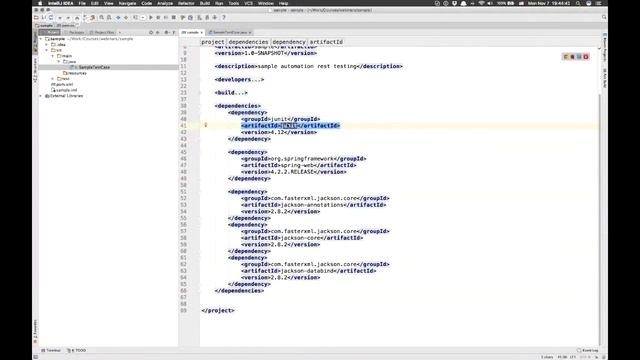
Task: Toggle the Project tool window side button
Action: [35, 41]
